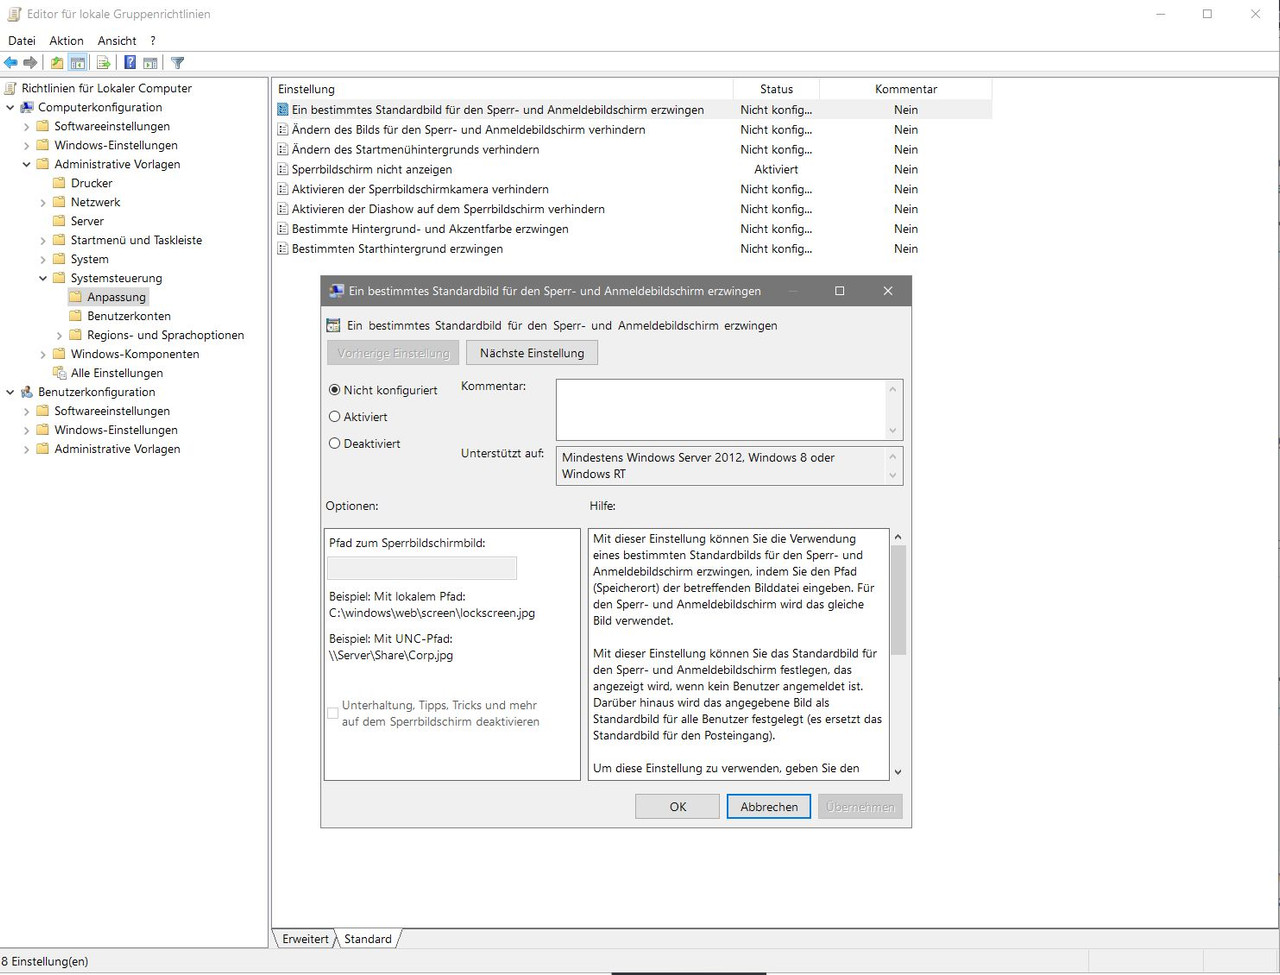The width and height of the screenshot is (1280, 975).
Task: Click the policy icon beside dialog heading
Action: click(334, 326)
